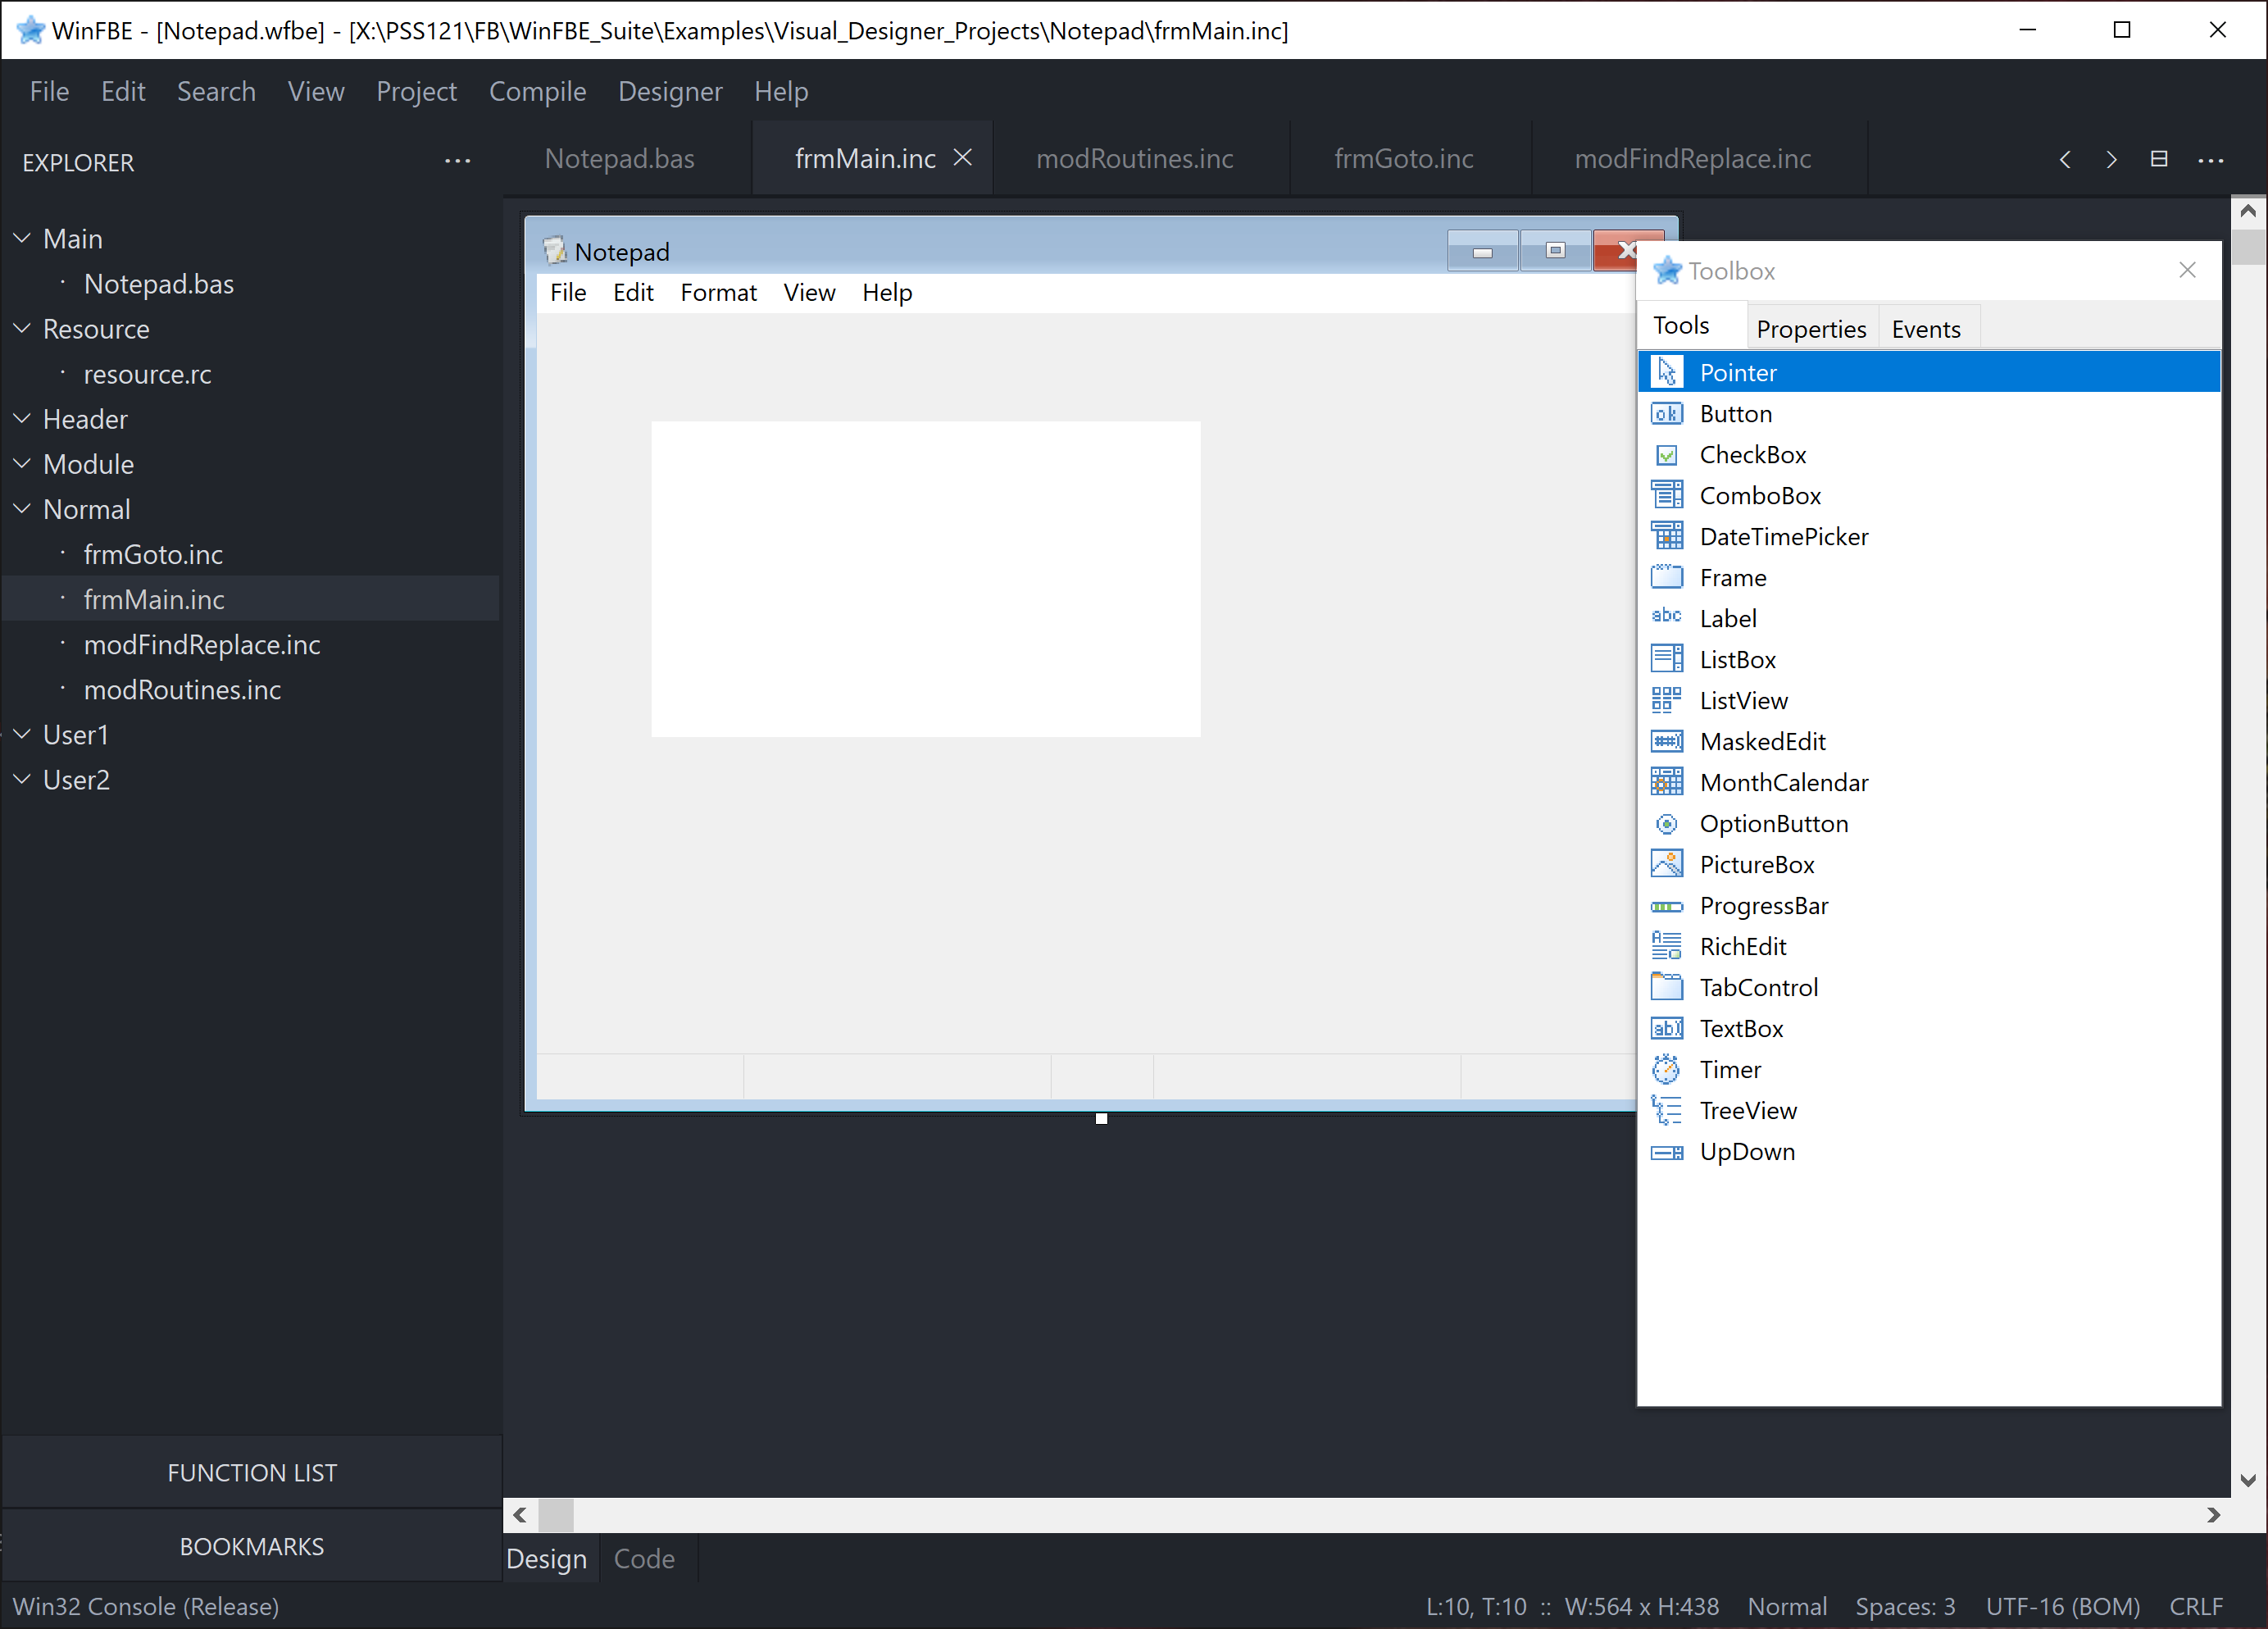Select the Timer tool icon

(1666, 1069)
